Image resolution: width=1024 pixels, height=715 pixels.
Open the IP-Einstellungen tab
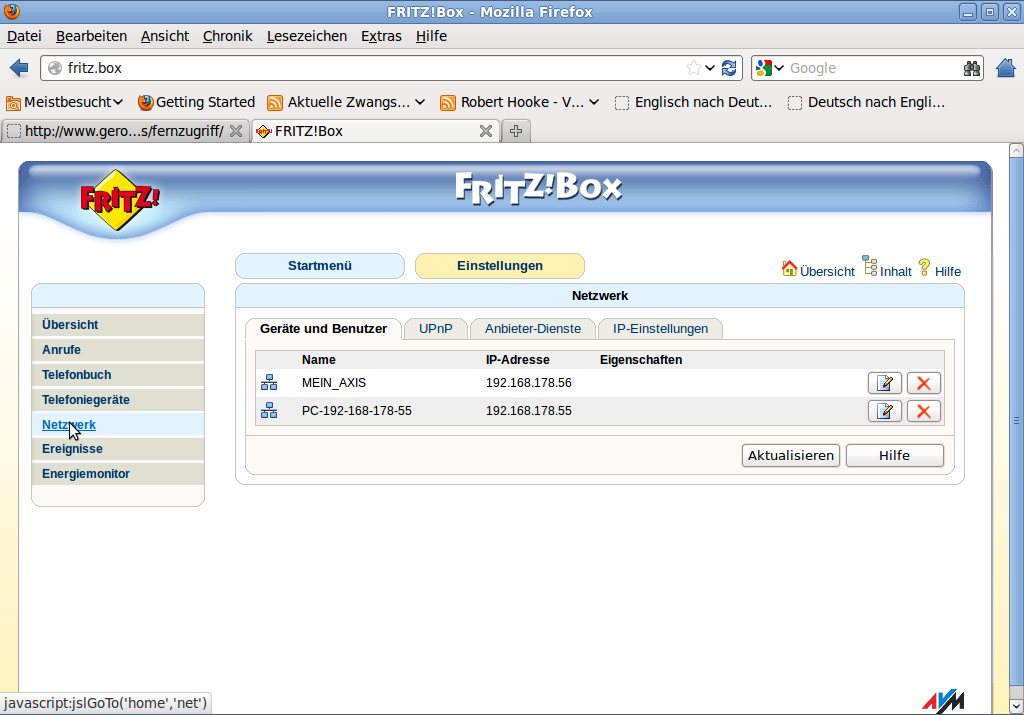(x=660, y=329)
